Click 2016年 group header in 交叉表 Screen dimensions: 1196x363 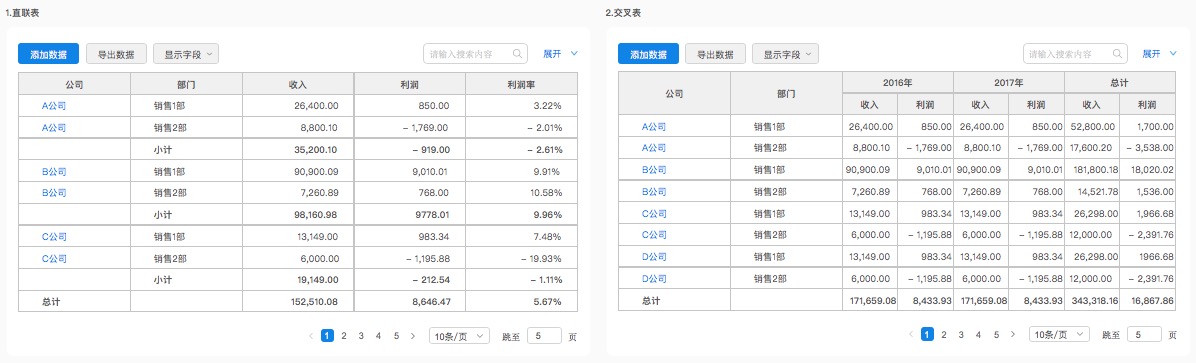[898, 82]
